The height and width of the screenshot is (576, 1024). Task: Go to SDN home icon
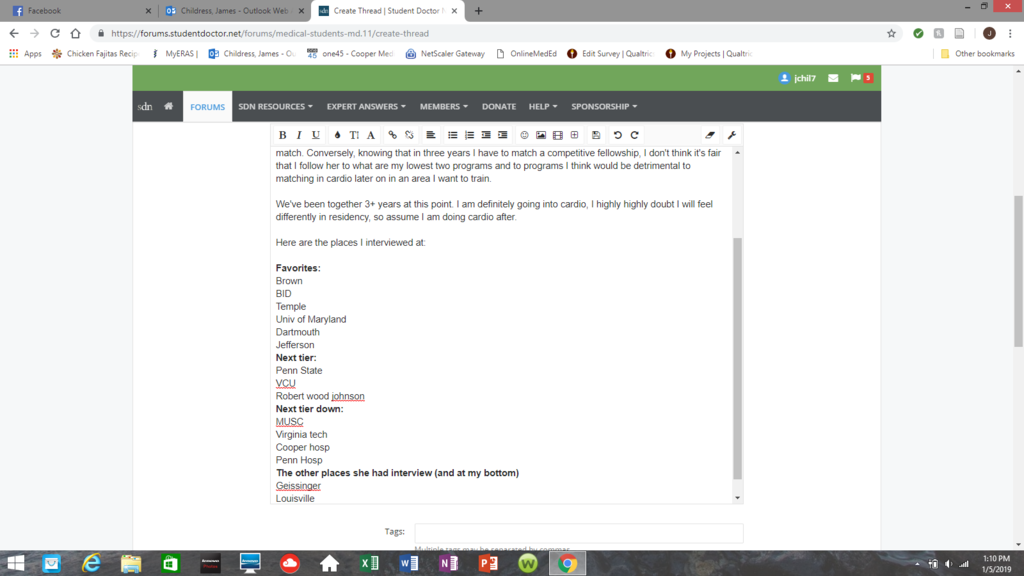[x=168, y=106]
